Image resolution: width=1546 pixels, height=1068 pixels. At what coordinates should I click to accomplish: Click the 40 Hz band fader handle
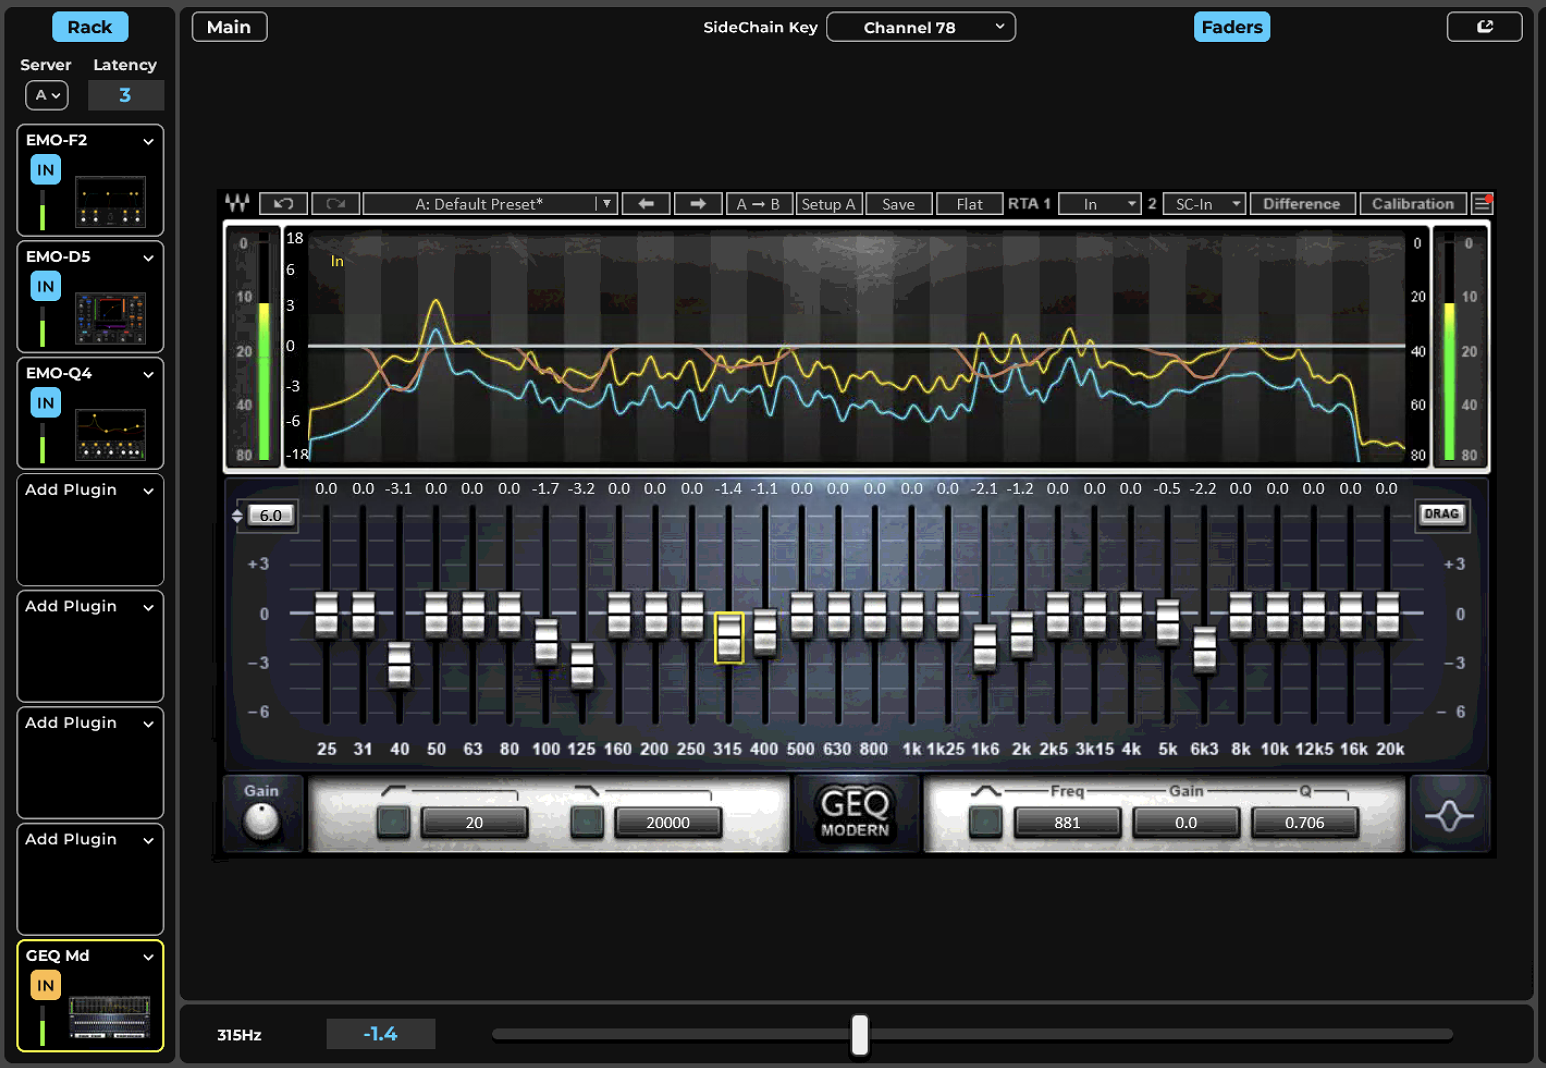pos(399,665)
